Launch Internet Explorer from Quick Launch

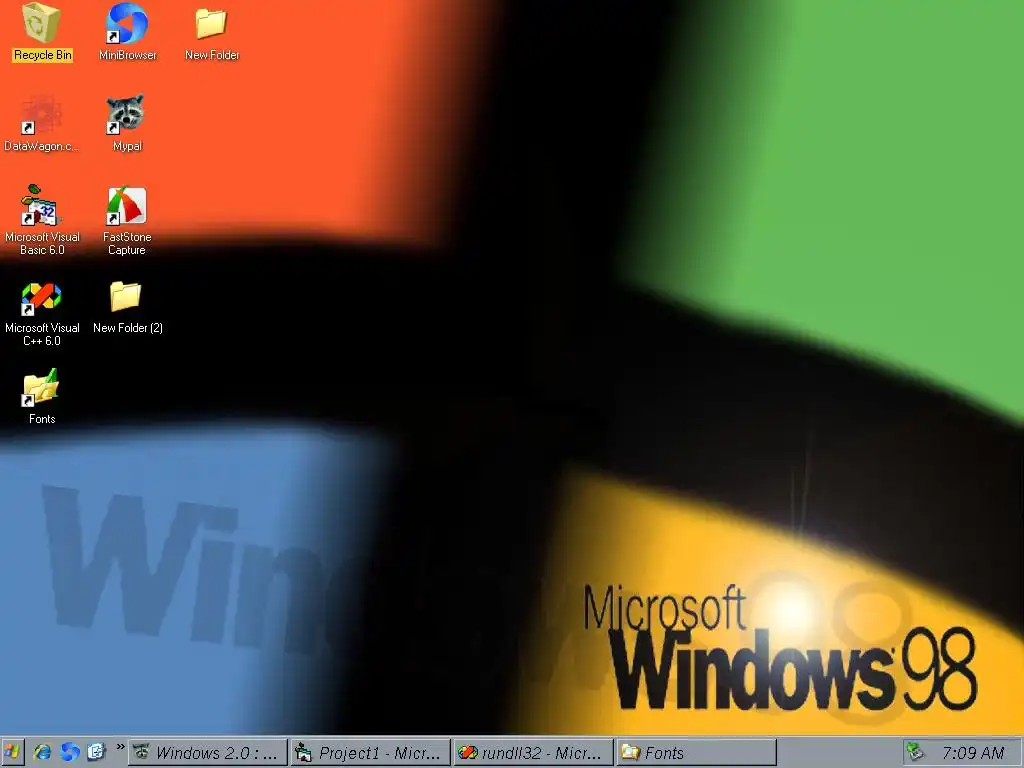coord(42,752)
